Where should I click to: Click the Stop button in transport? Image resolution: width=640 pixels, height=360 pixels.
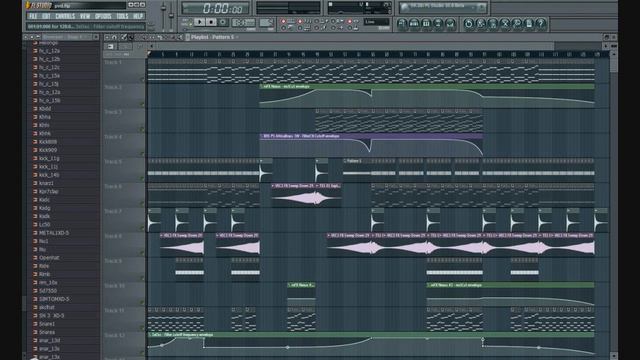211,22
